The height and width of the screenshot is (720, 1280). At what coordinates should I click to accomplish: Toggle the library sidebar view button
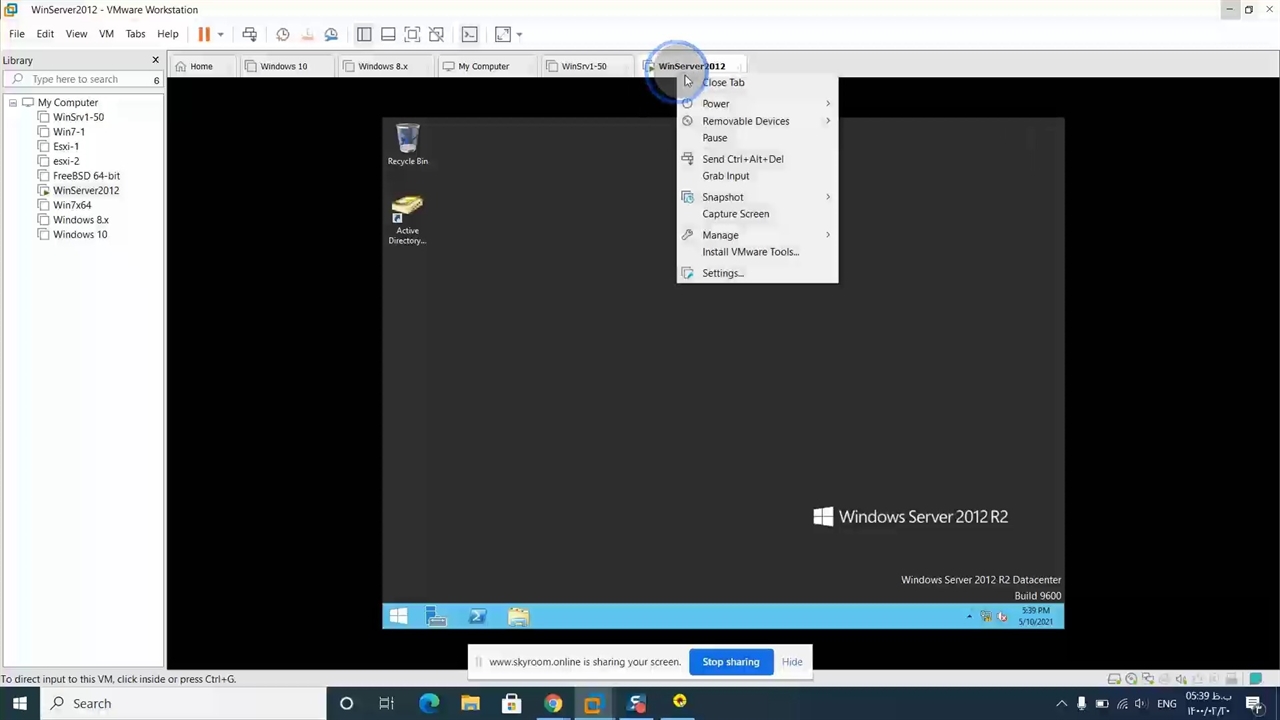coord(364,34)
